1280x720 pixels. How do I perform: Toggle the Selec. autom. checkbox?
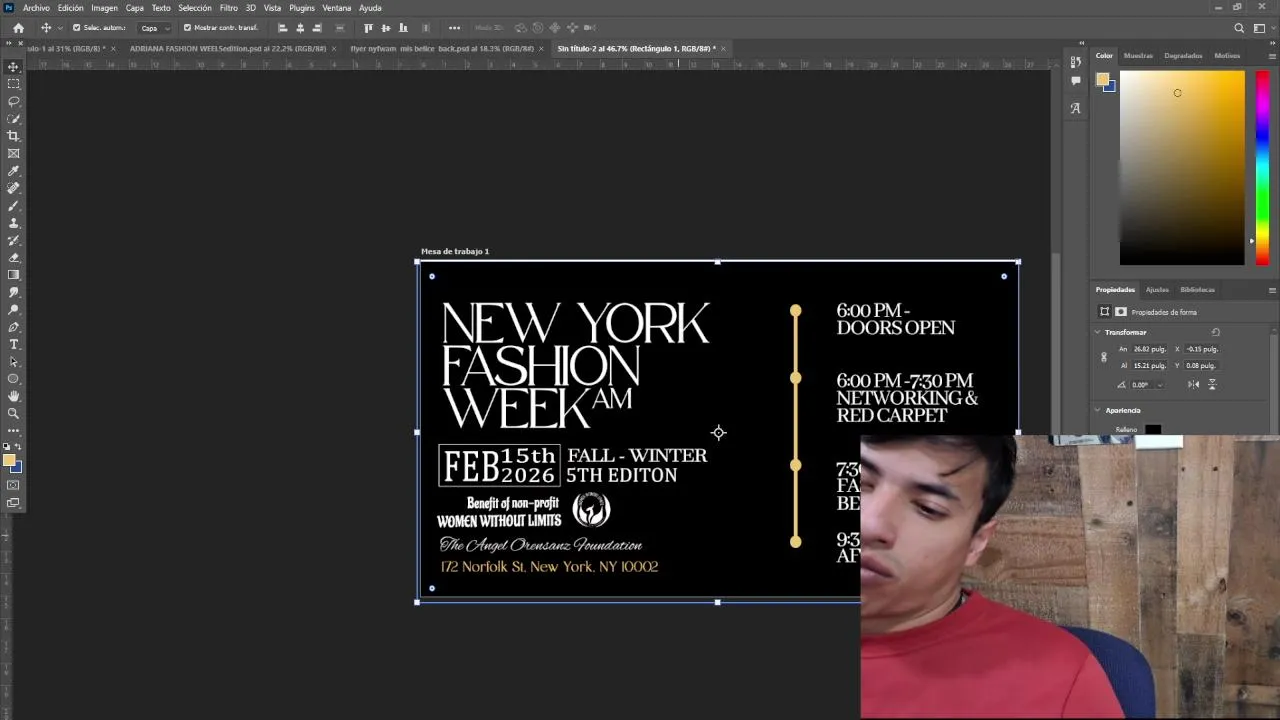pos(77,28)
